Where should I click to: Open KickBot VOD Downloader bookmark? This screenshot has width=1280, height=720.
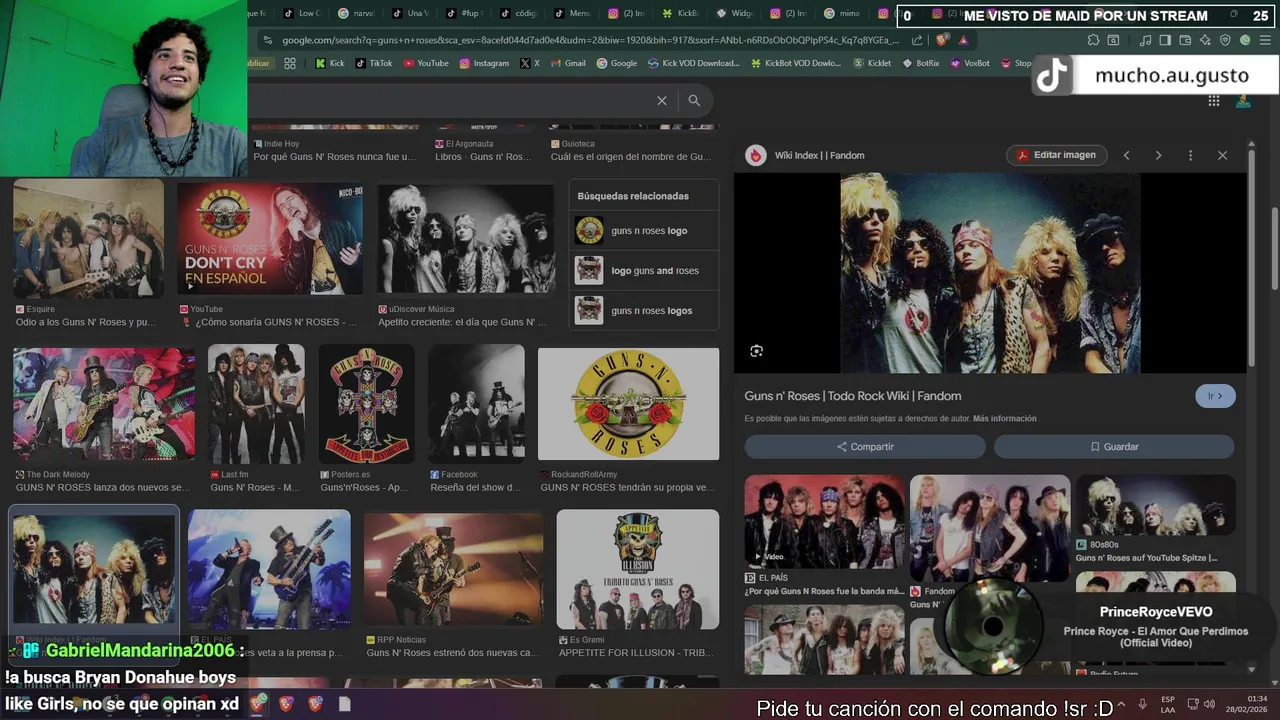795,63
